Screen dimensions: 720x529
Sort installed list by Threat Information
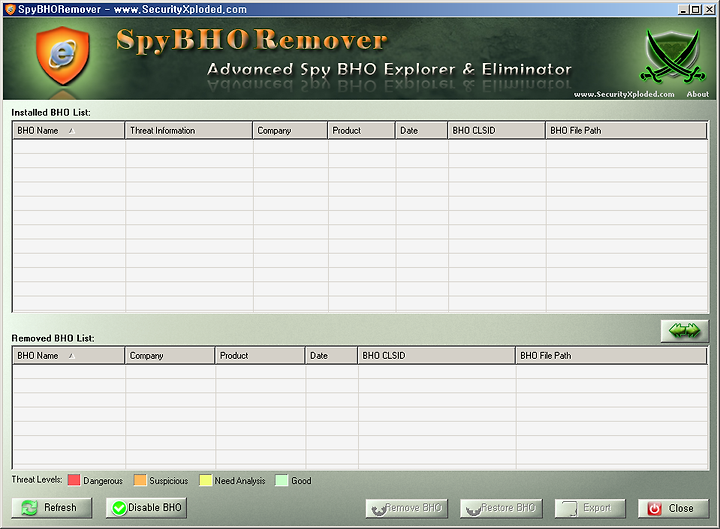[189, 130]
